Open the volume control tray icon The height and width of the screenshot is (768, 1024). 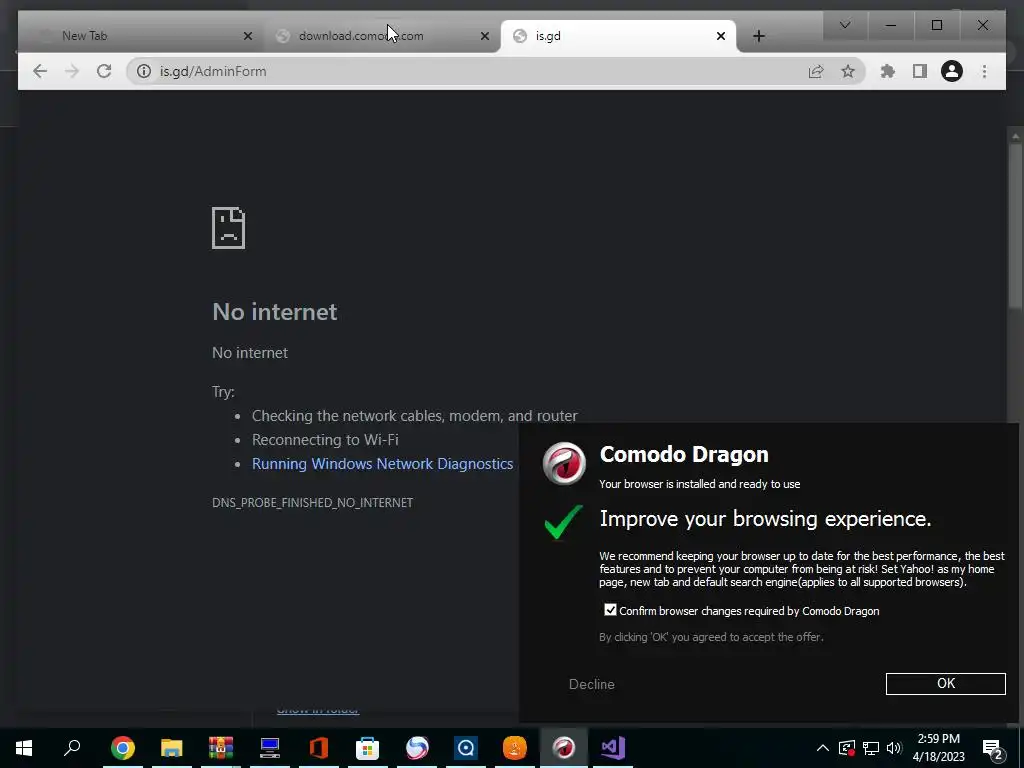pos(894,748)
